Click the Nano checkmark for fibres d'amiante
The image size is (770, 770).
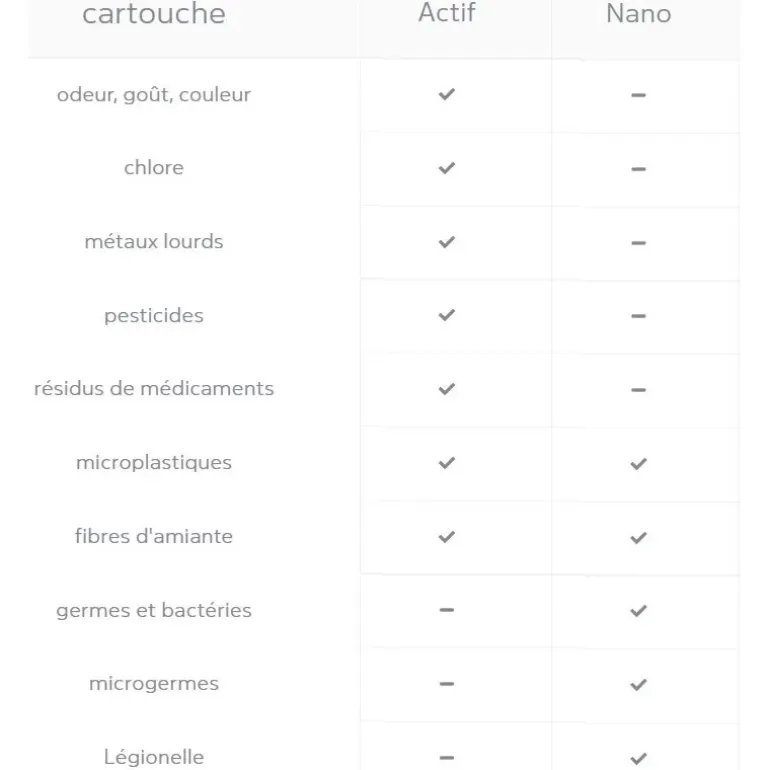(638, 538)
